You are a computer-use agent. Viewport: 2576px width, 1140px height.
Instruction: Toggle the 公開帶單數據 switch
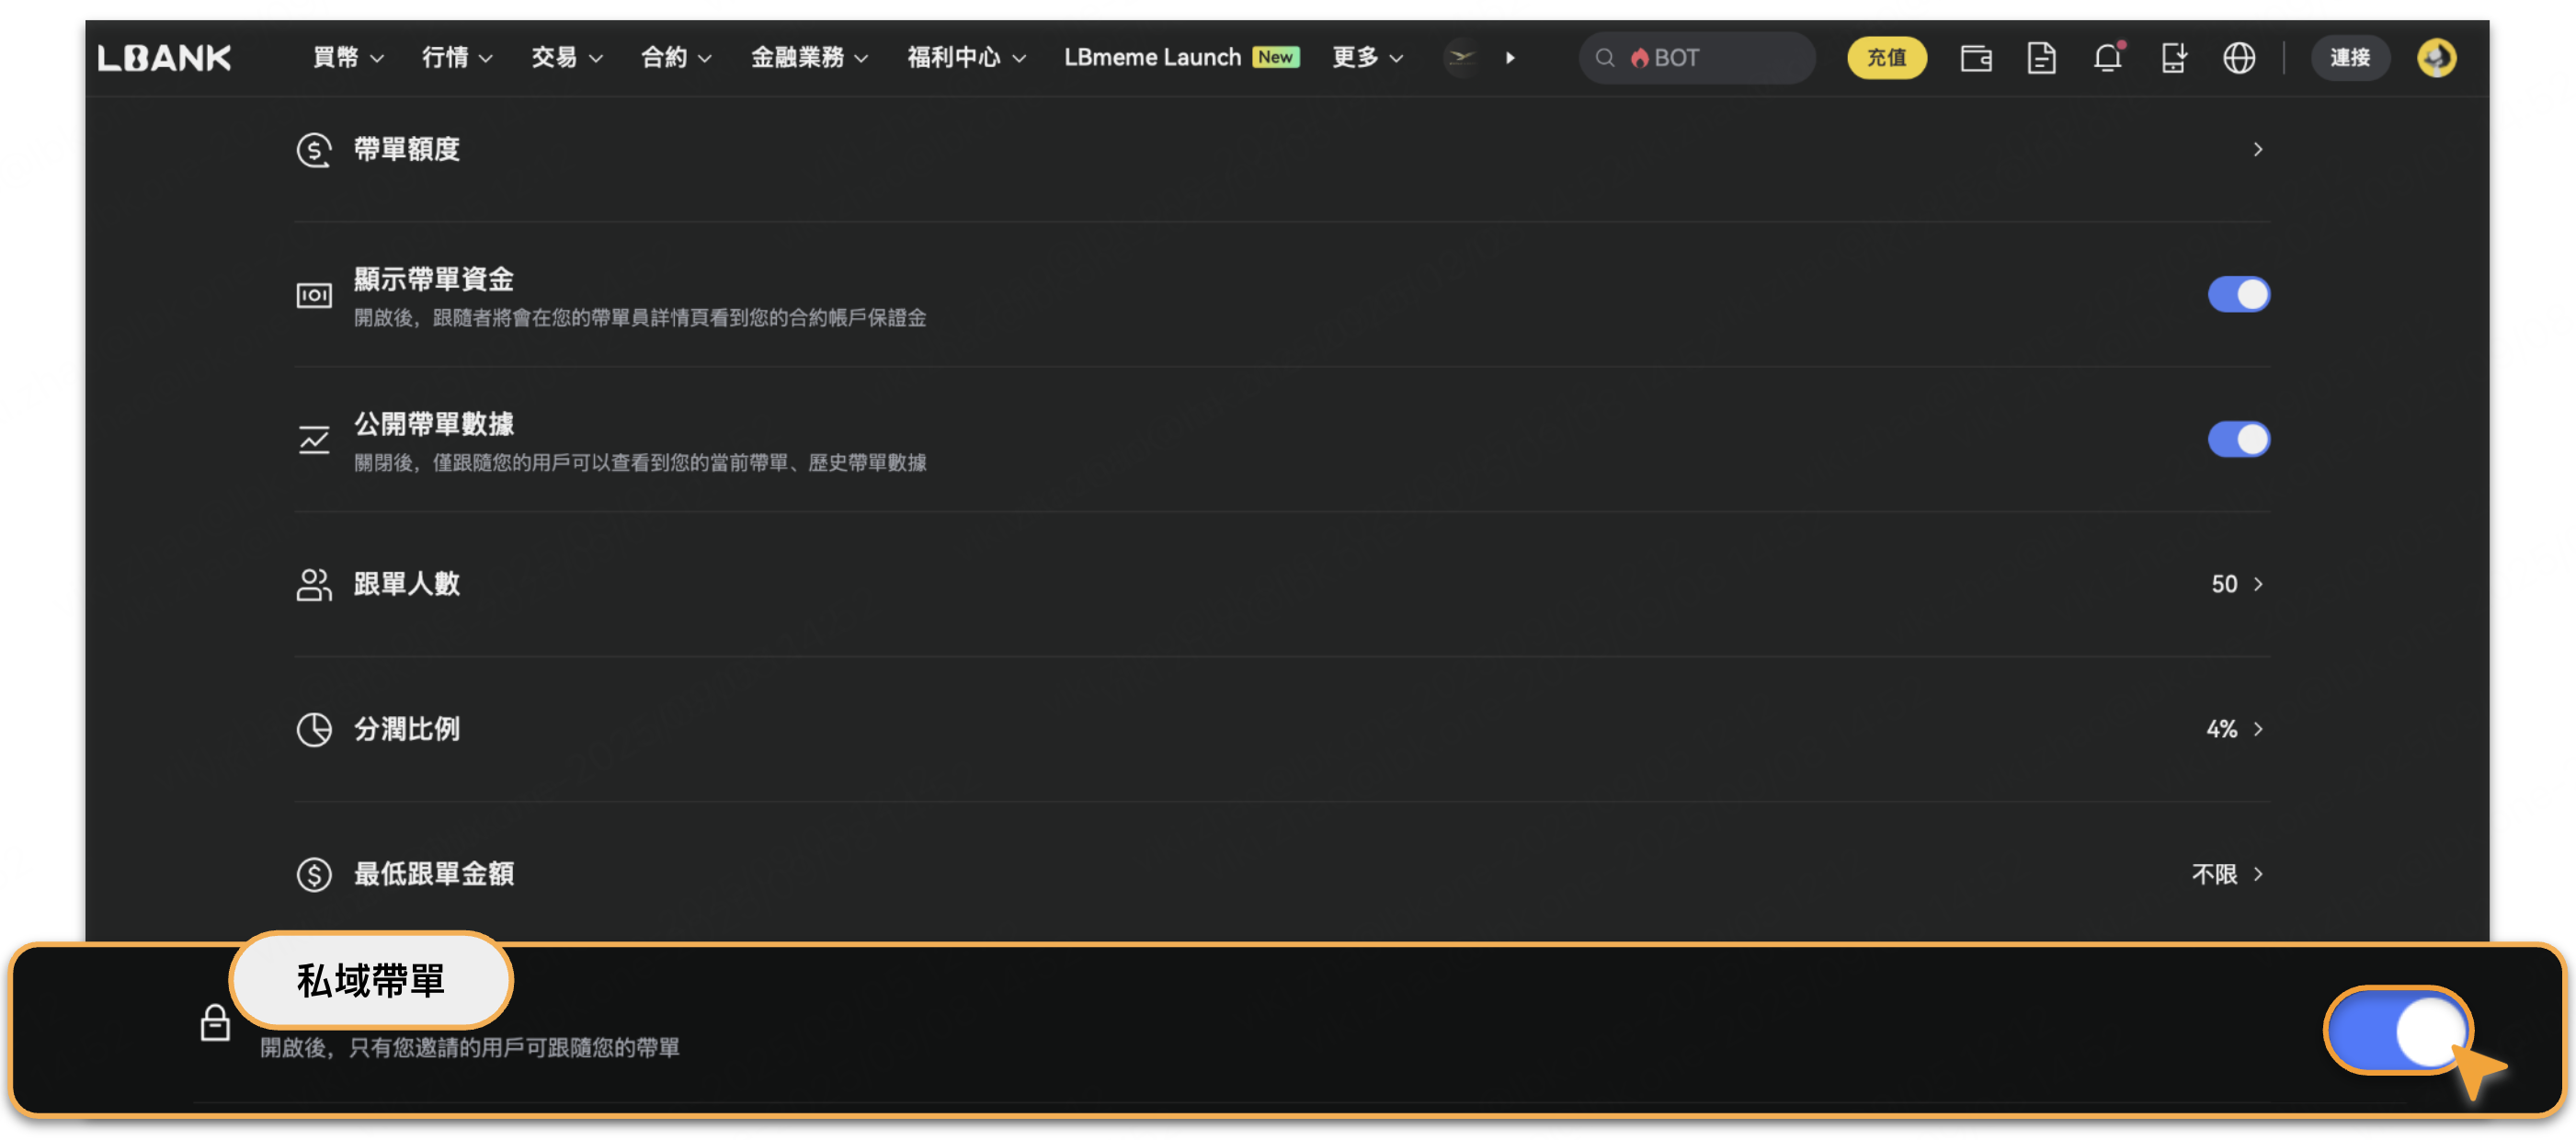coord(2238,439)
